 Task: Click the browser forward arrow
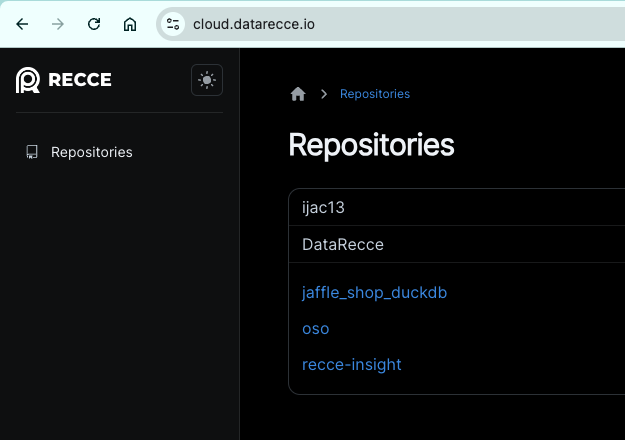point(58,24)
